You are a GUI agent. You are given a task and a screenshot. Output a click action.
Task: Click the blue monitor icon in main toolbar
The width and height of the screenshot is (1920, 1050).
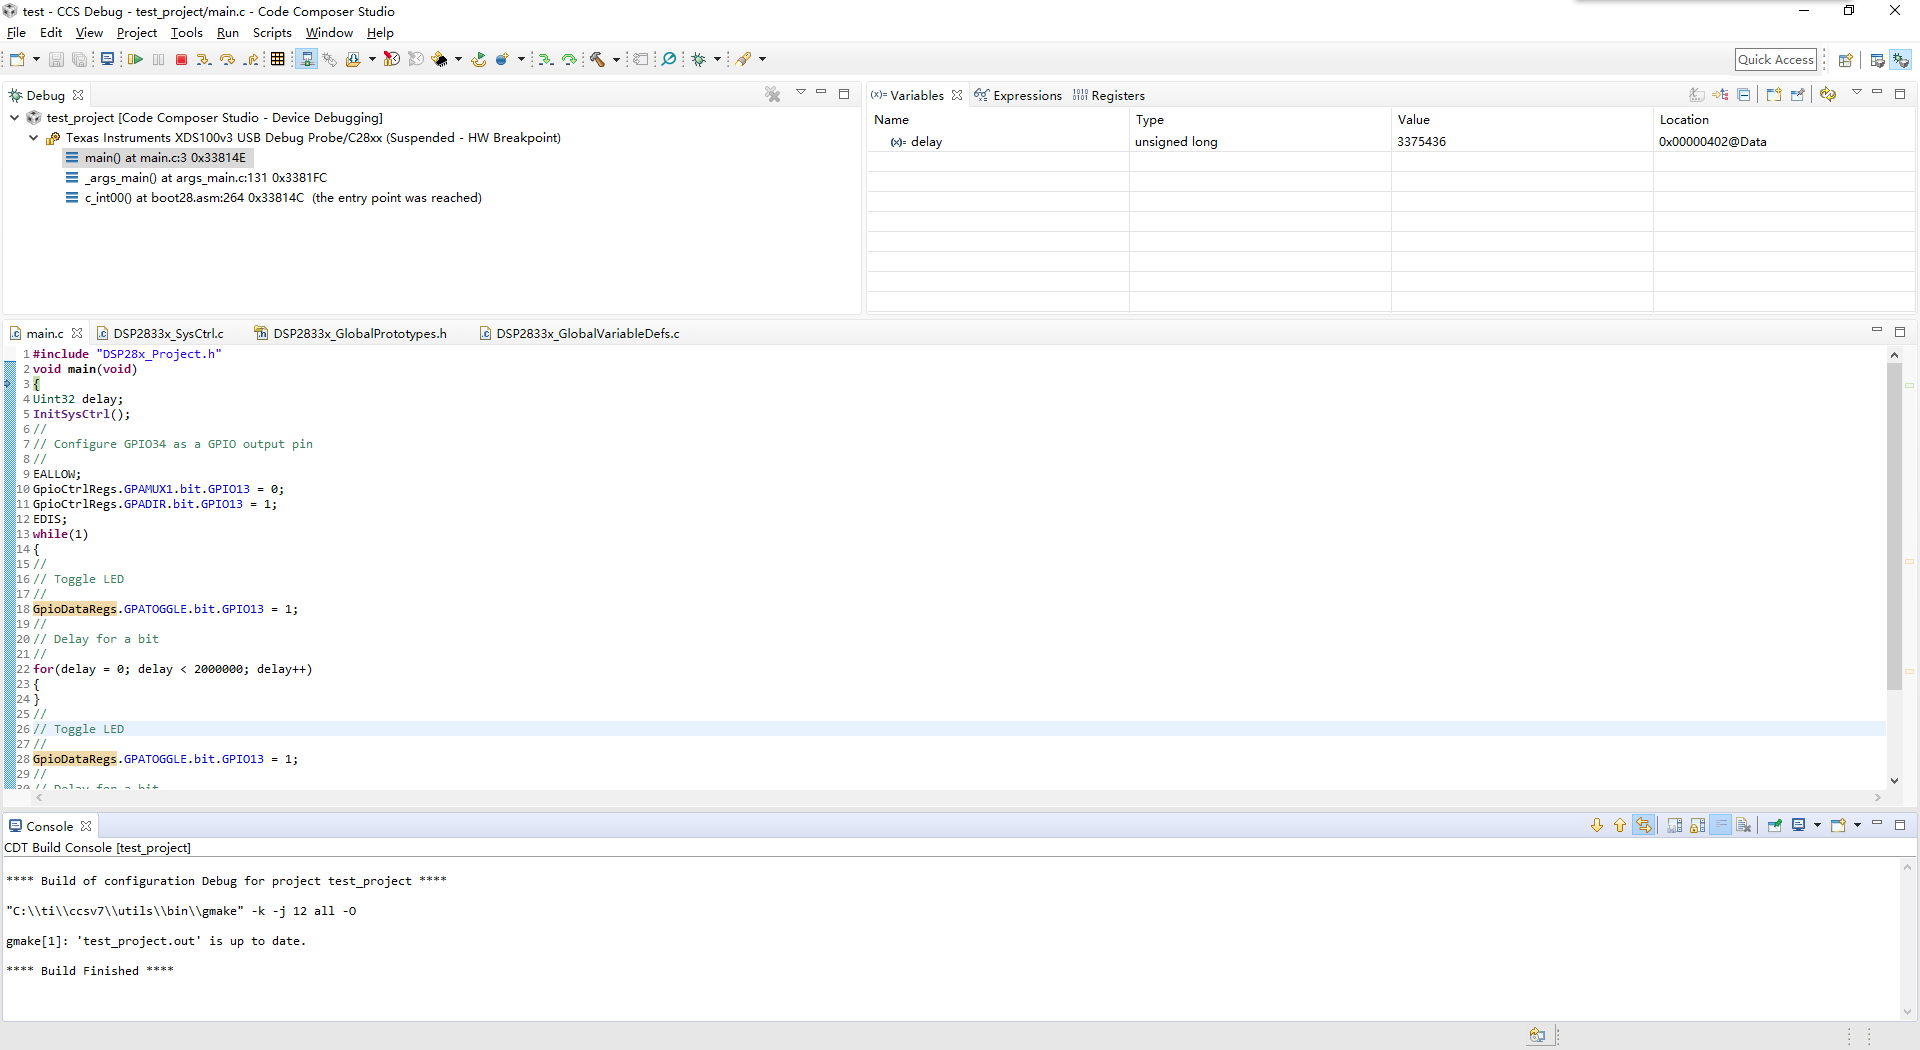[x=107, y=59]
